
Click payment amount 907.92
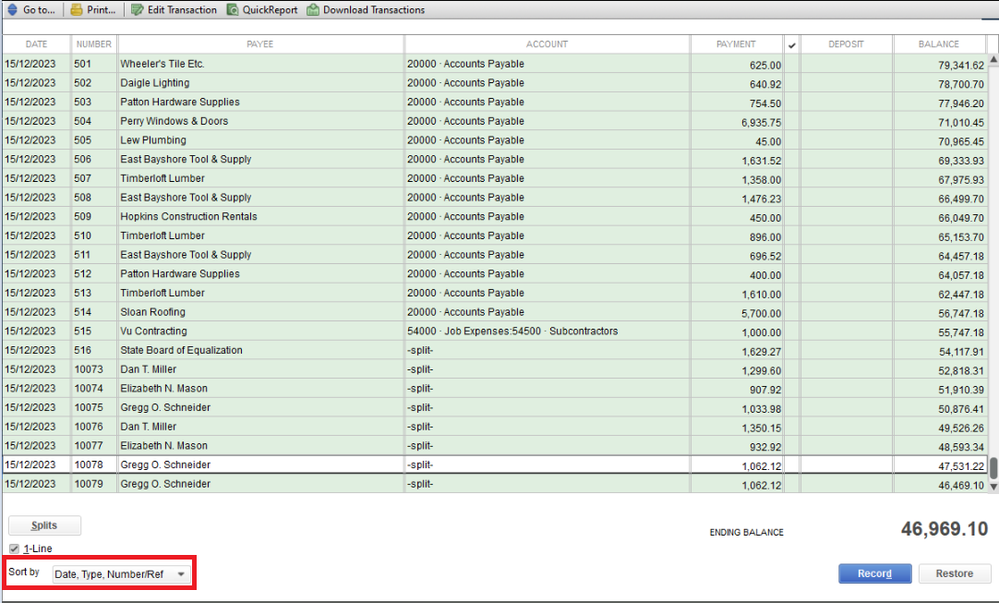tap(765, 390)
